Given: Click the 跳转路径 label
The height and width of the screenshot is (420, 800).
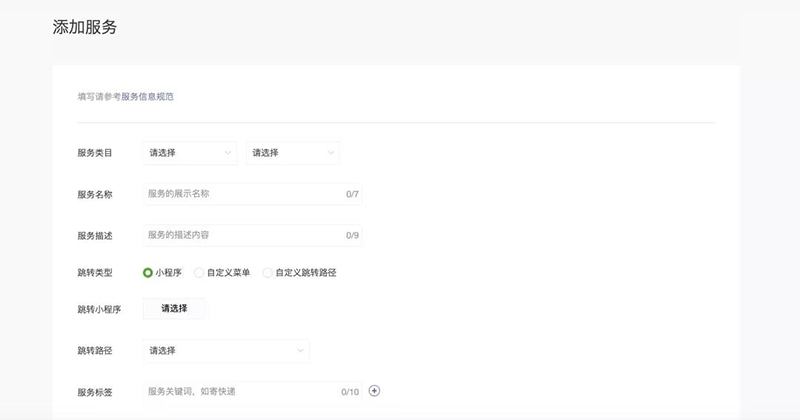Looking at the screenshot, I should (x=95, y=351).
